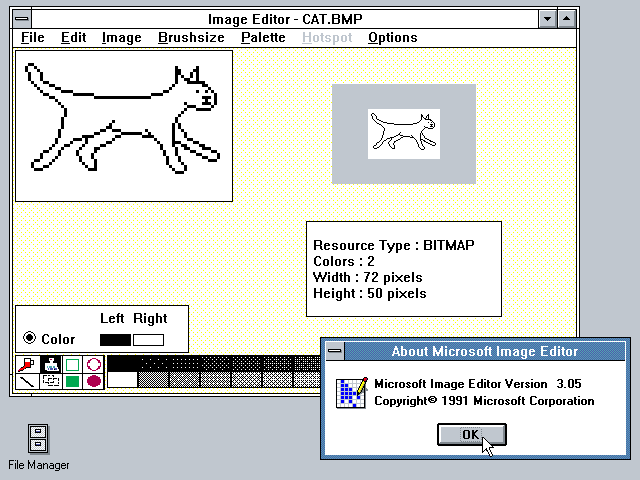Pick the sparse-dotted black swatch beside solid black
640x480 pixels.
154,363
